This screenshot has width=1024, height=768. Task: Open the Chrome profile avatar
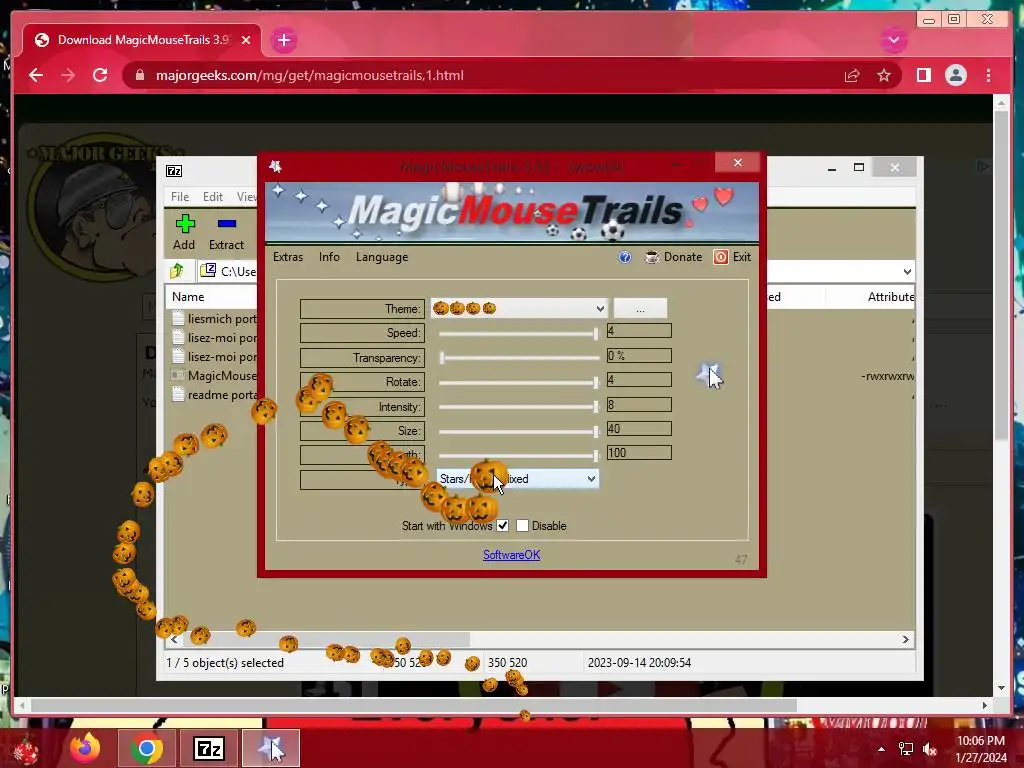click(x=955, y=76)
